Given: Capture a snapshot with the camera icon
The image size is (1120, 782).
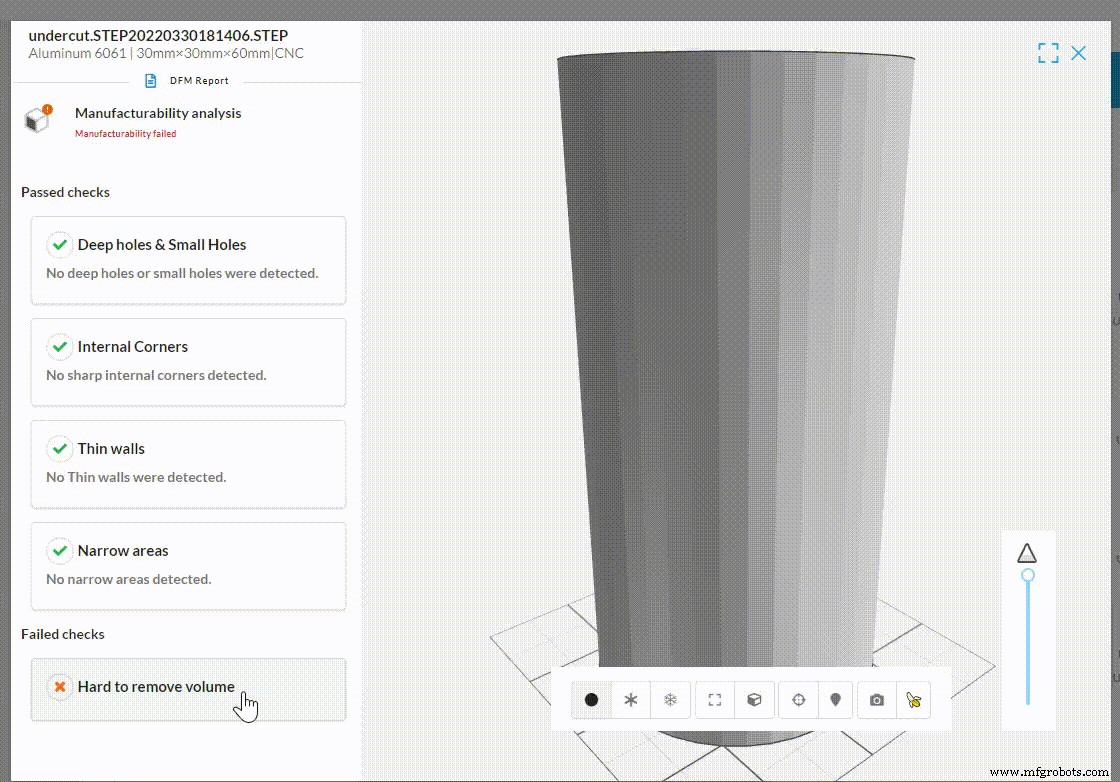Looking at the screenshot, I should (x=876, y=700).
